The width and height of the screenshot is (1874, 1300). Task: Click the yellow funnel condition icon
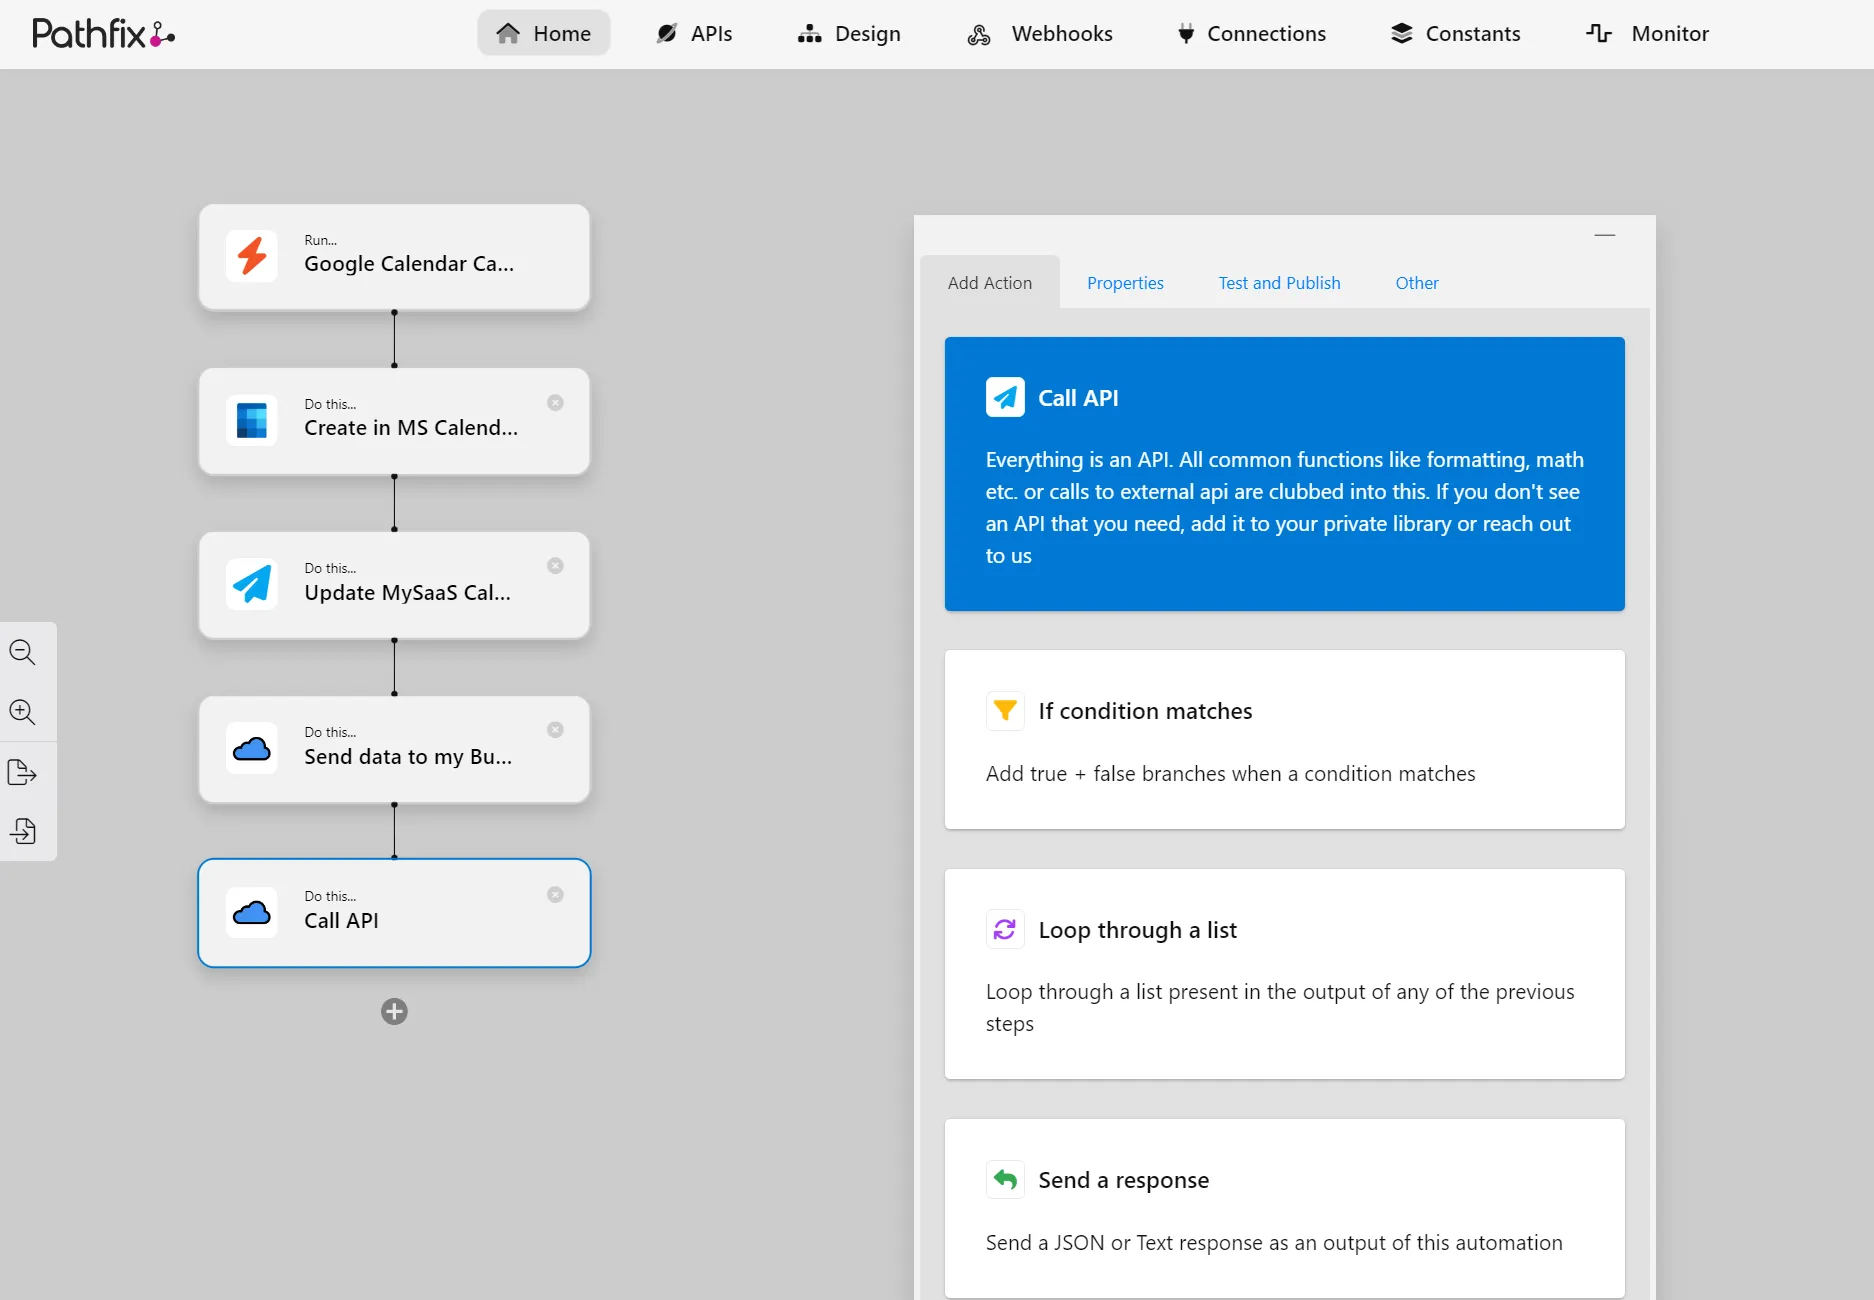tap(1005, 711)
